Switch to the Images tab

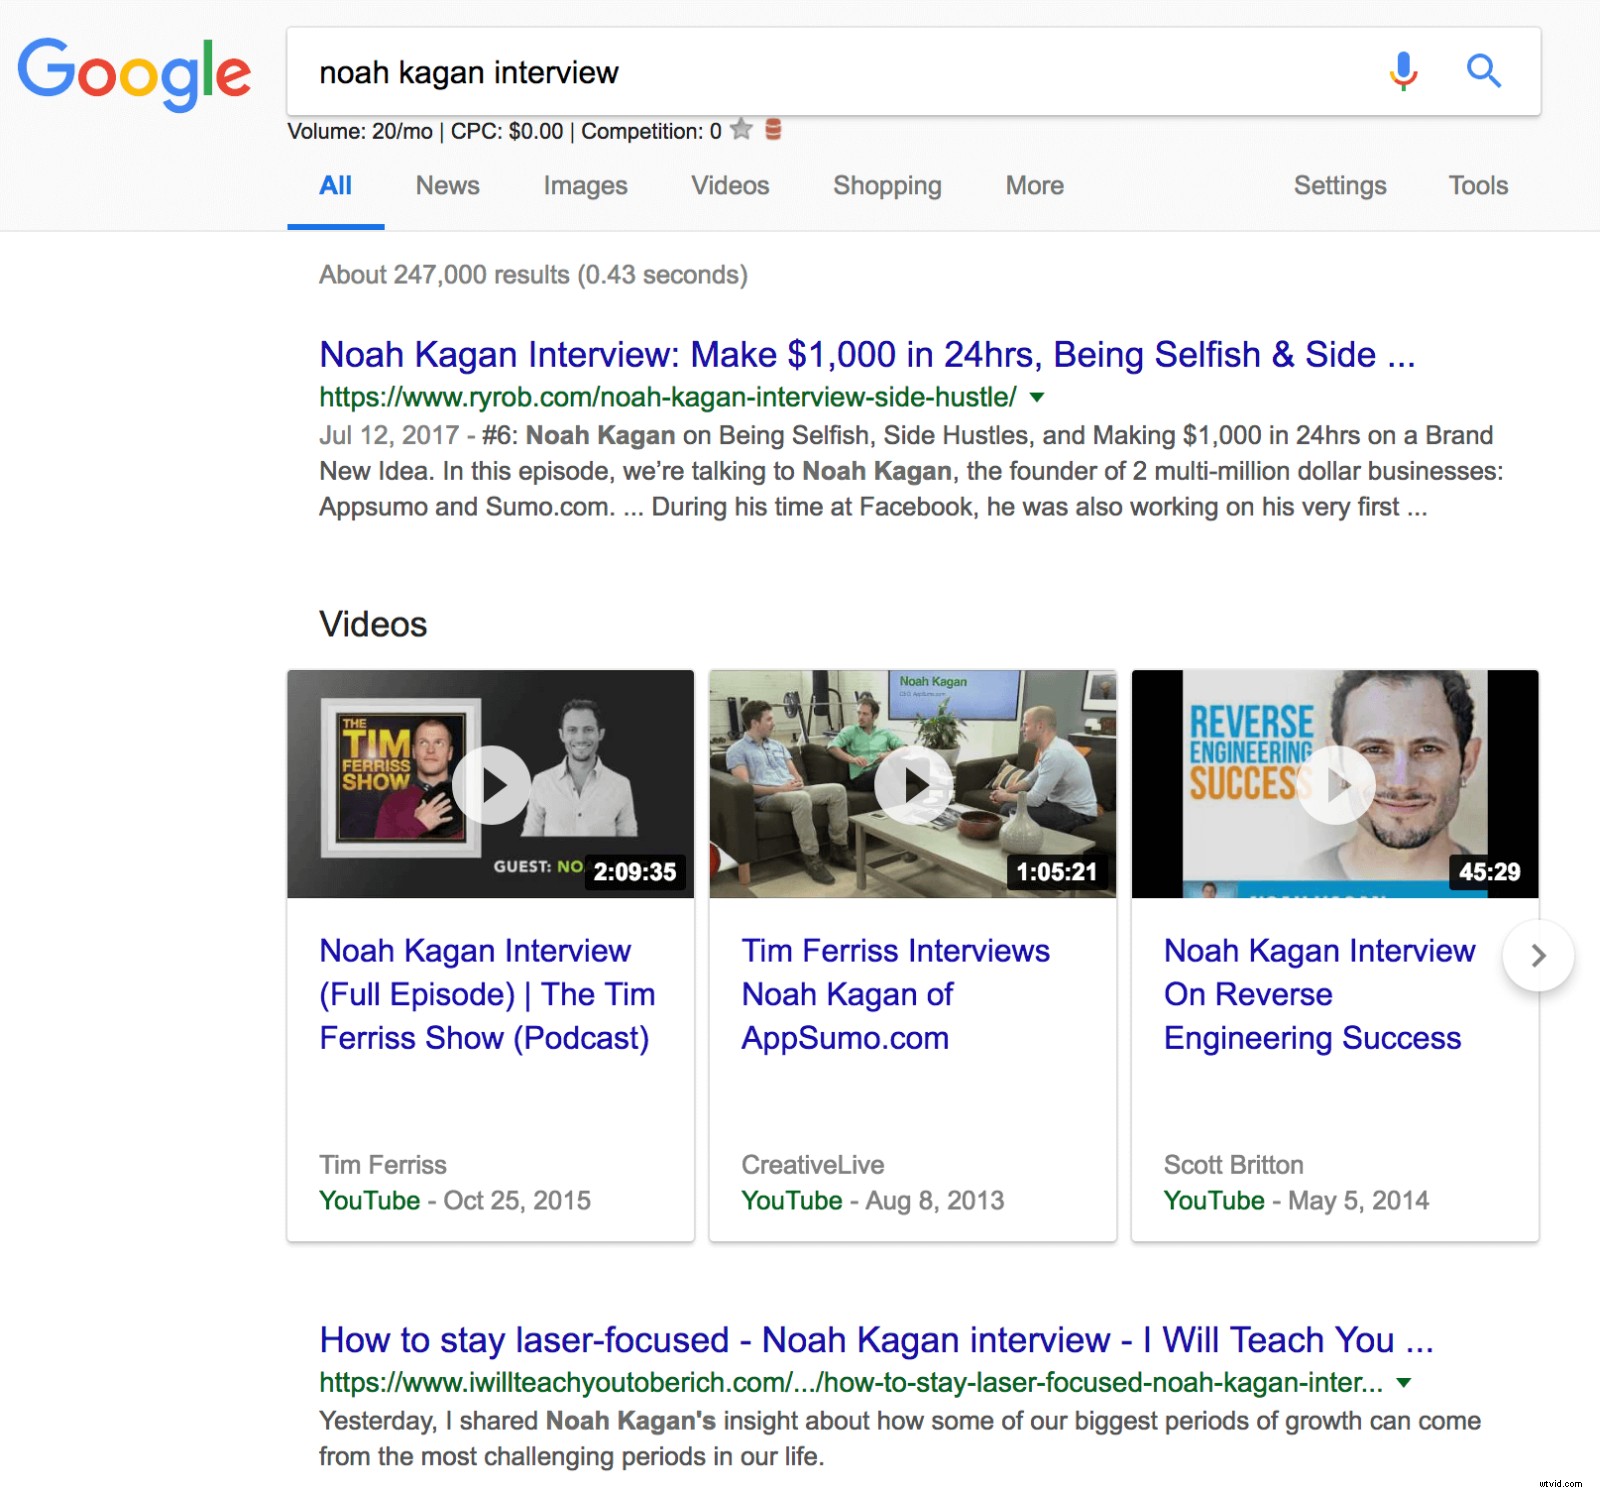click(585, 186)
